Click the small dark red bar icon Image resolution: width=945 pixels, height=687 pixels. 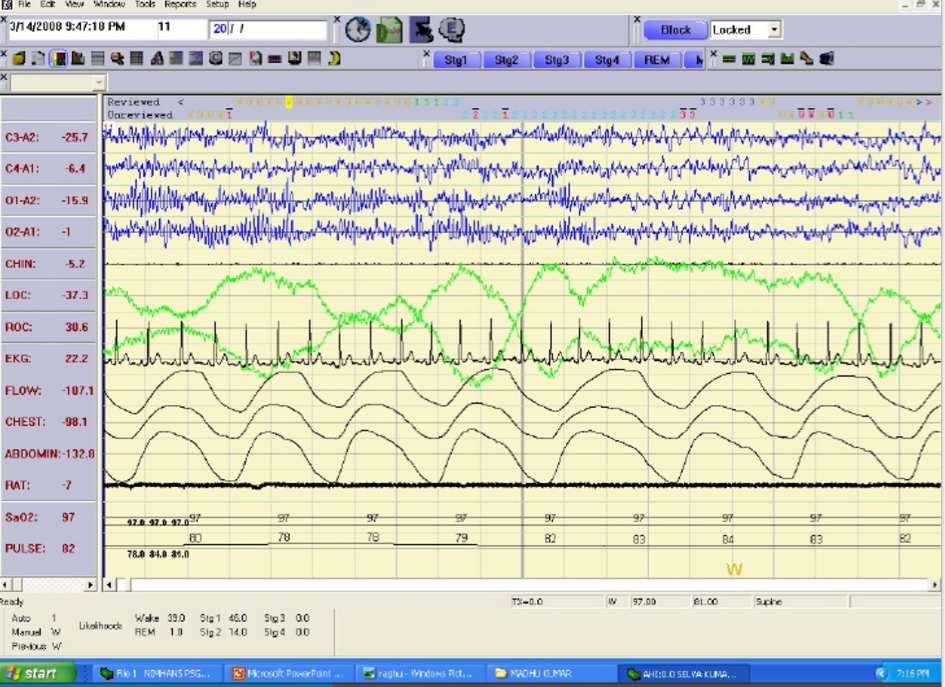pyautogui.click(x=275, y=59)
